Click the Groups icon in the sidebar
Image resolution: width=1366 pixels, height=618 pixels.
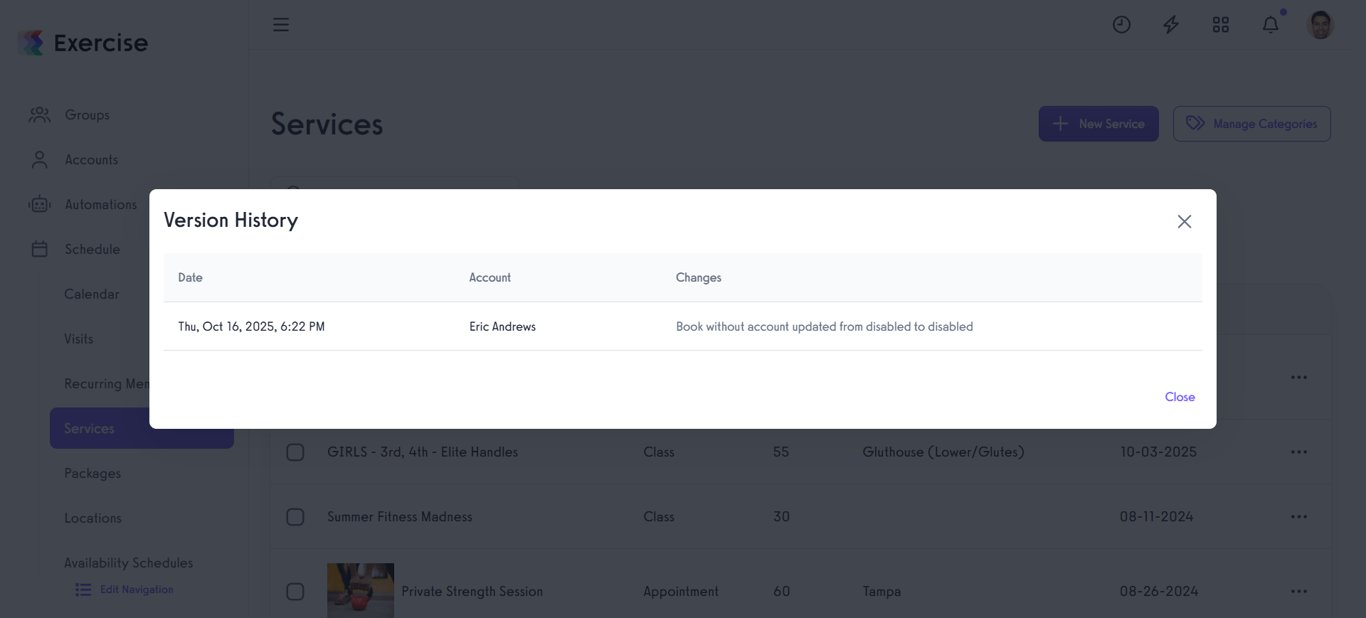point(39,114)
